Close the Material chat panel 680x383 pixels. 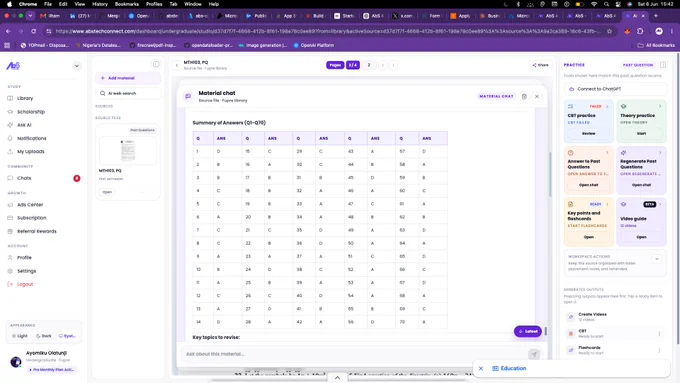coord(537,96)
